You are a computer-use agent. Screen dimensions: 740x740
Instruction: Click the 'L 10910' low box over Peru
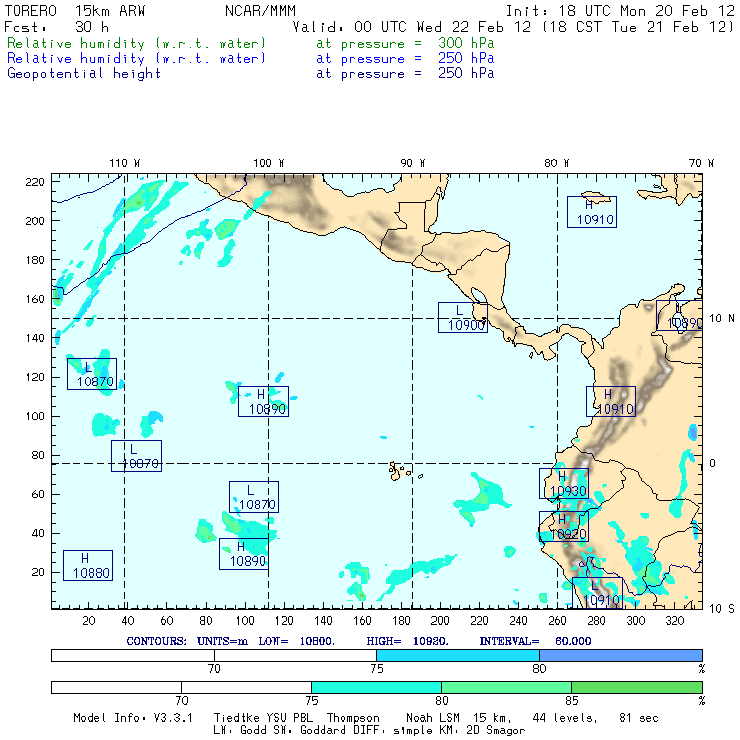pyautogui.click(x=597, y=593)
